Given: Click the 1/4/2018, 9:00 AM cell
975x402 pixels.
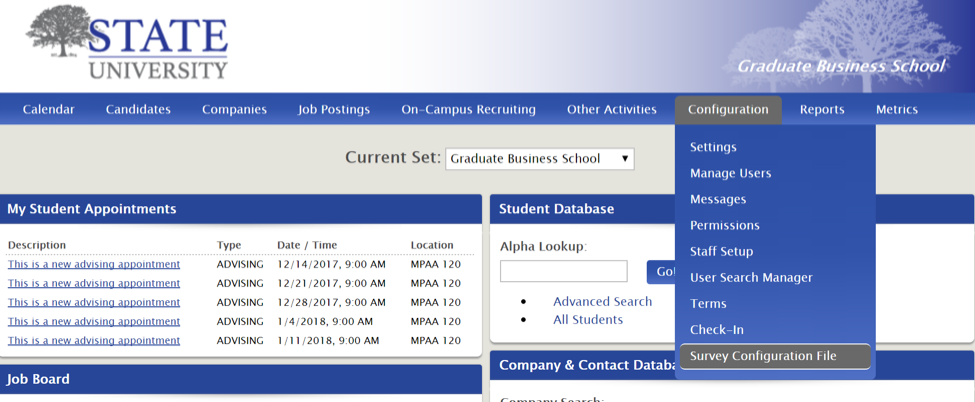Looking at the screenshot, I should click(x=325, y=322).
